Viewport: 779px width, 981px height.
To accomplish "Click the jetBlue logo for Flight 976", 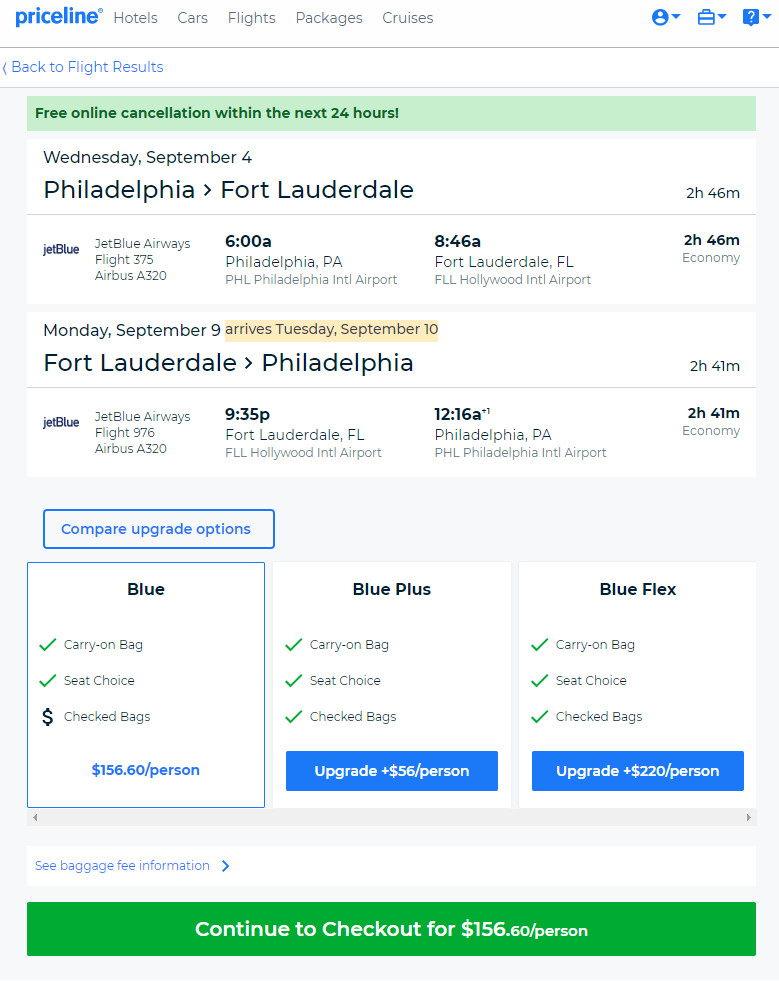I will click(61, 422).
